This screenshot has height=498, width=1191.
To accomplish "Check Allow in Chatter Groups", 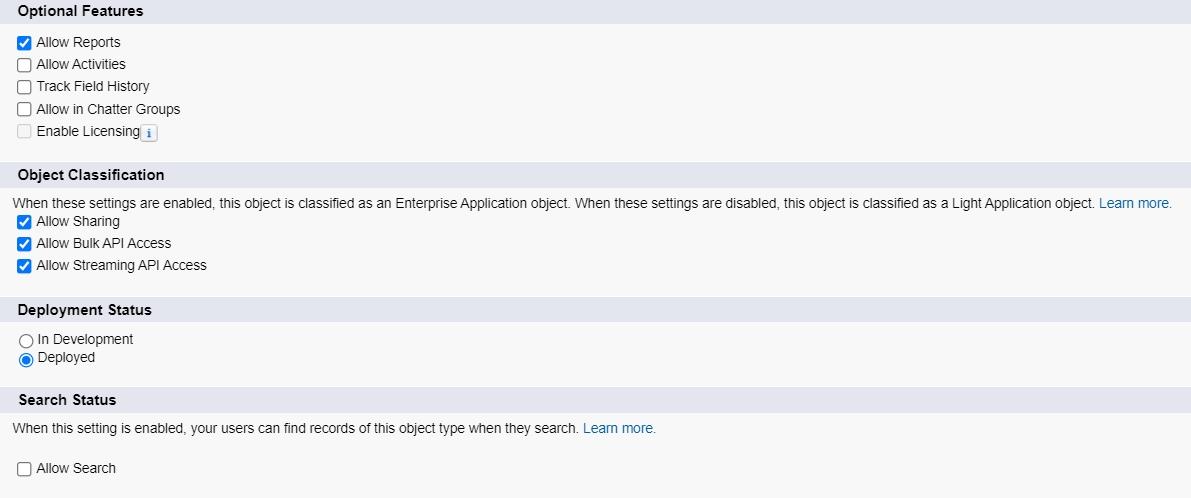I will pos(25,110).
